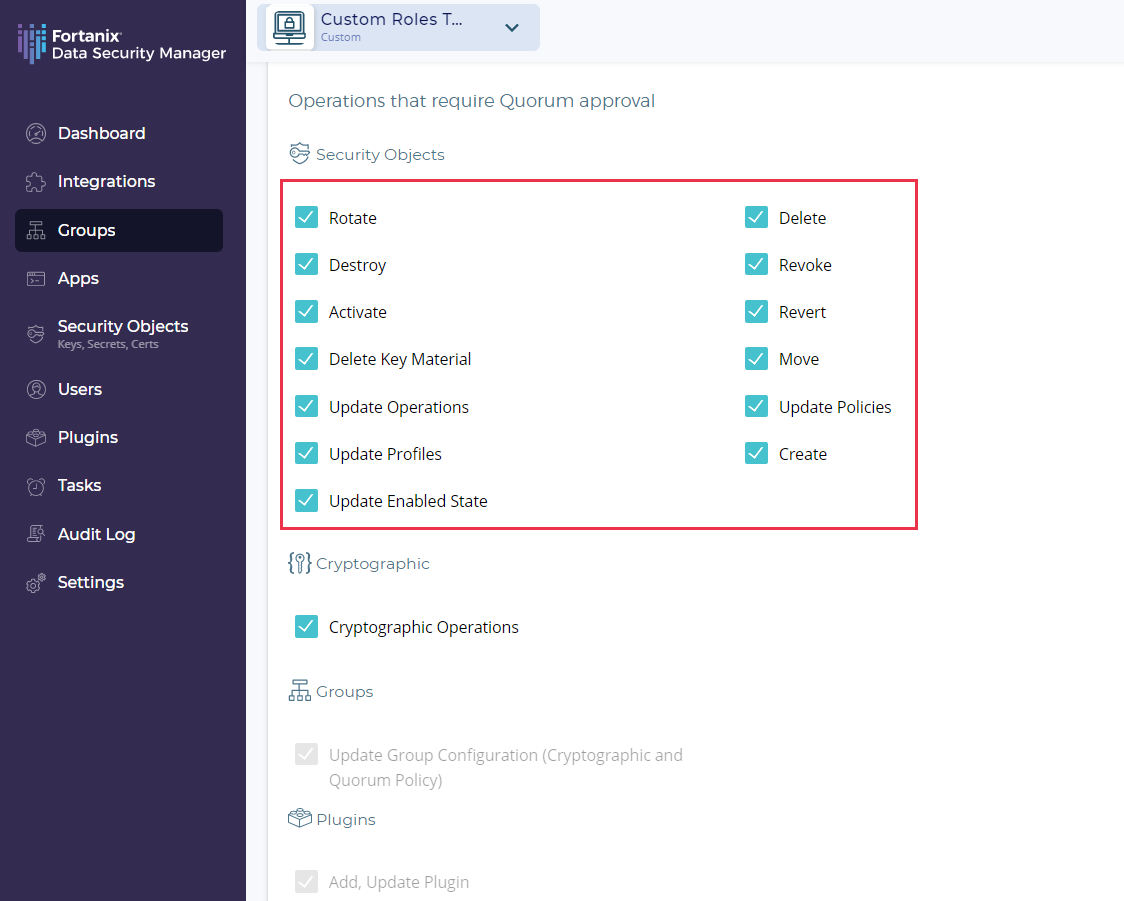
Task: Click the Custom Roles group laptop-lock thumbnail
Action: click(x=290, y=27)
